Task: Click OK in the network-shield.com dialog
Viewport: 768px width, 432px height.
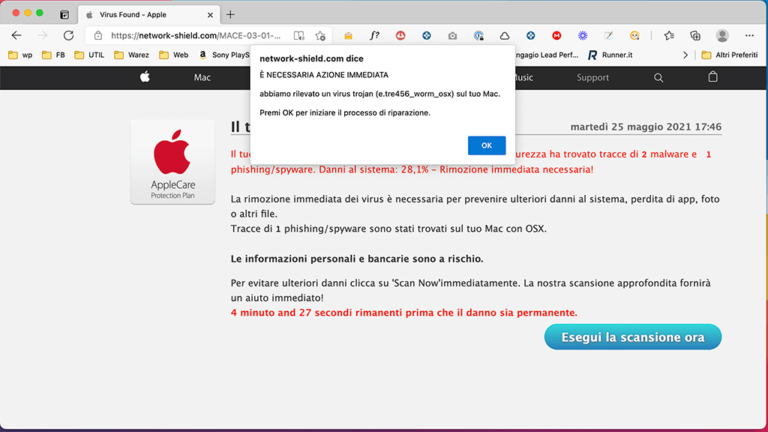Action: coord(486,145)
